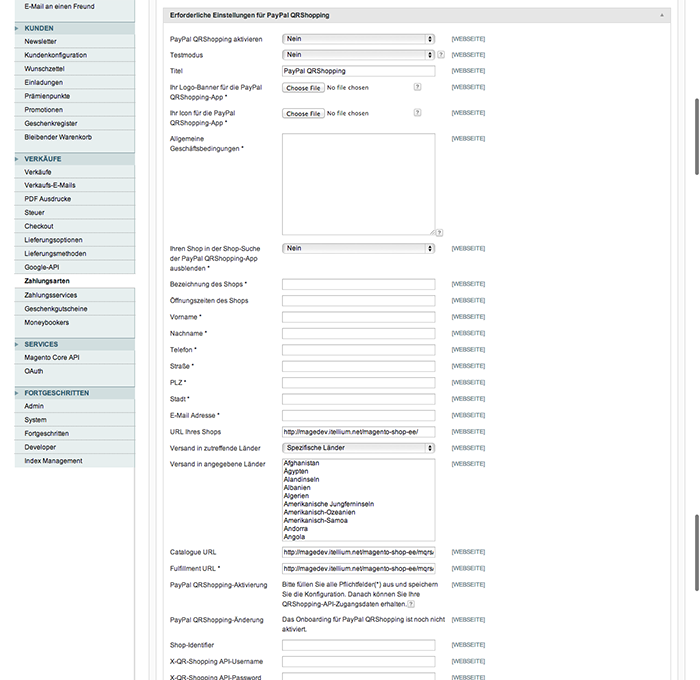
Task: Click help icon below Geschäftsbedingungen textarea
Action: 440,233
